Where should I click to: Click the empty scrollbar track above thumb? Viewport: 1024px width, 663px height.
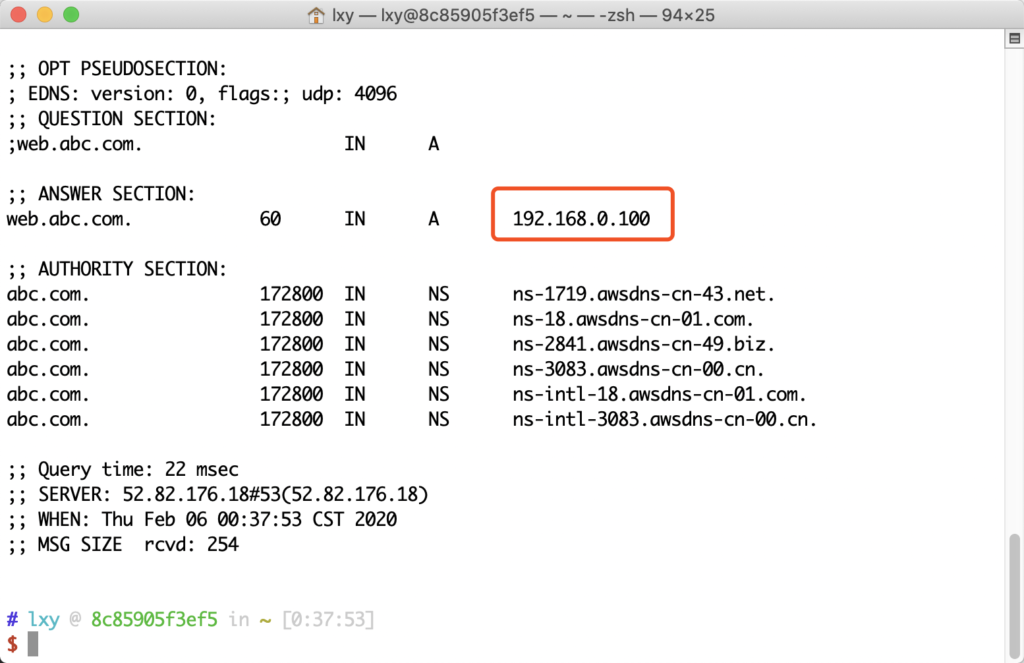point(1012,300)
